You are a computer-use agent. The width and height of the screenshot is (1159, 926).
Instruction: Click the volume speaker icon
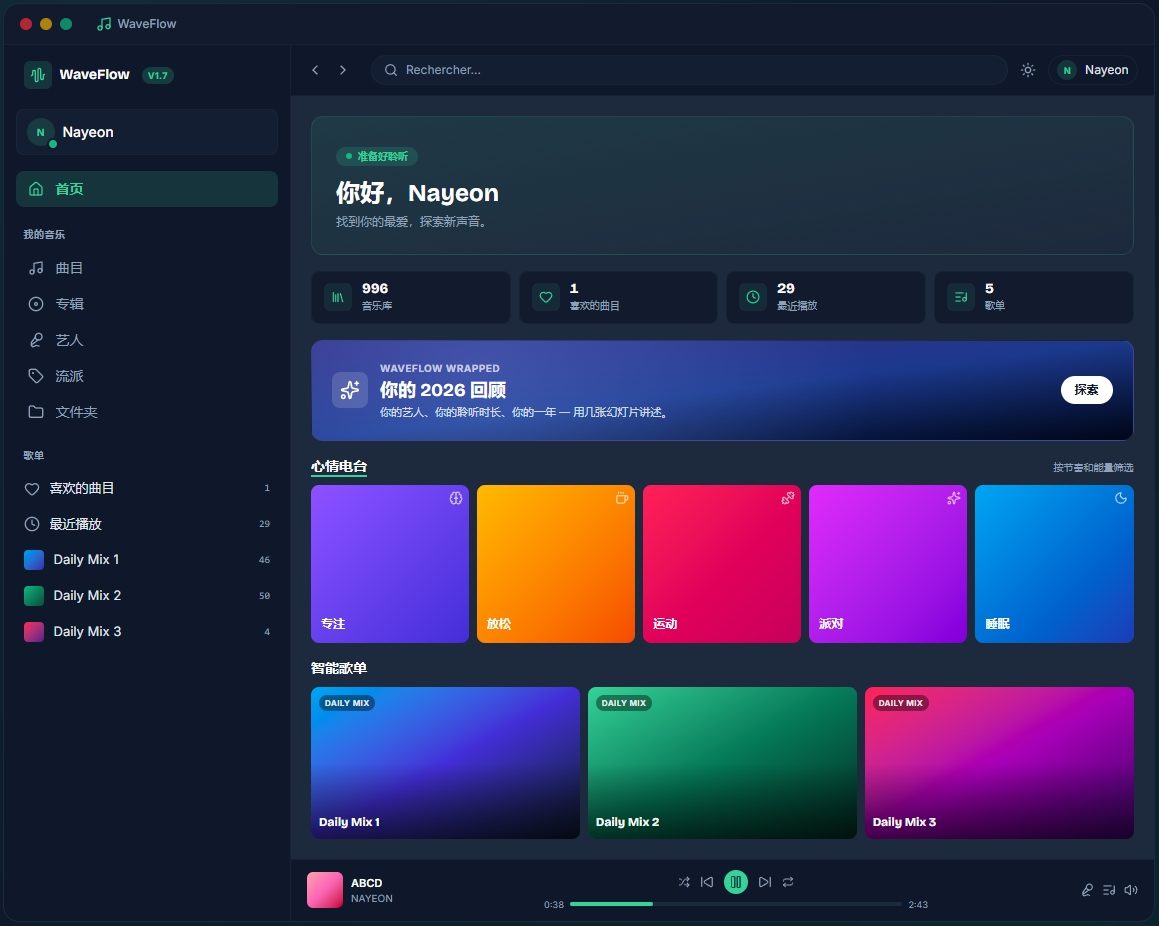point(1131,890)
